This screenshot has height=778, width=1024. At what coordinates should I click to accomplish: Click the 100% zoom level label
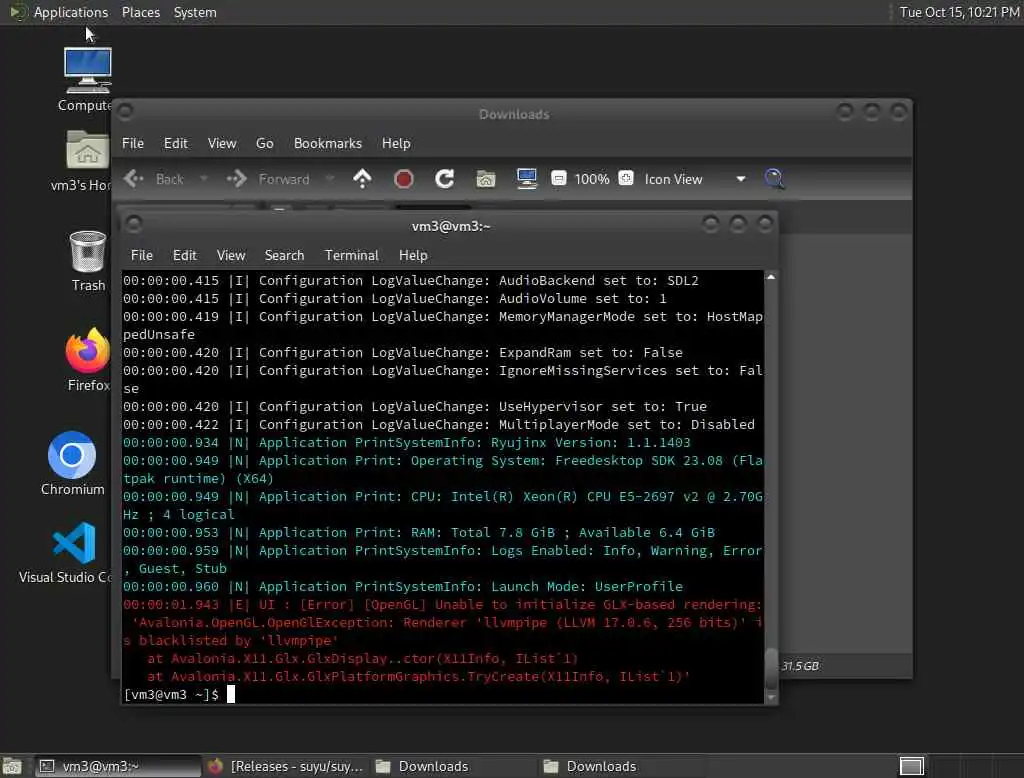click(x=592, y=179)
